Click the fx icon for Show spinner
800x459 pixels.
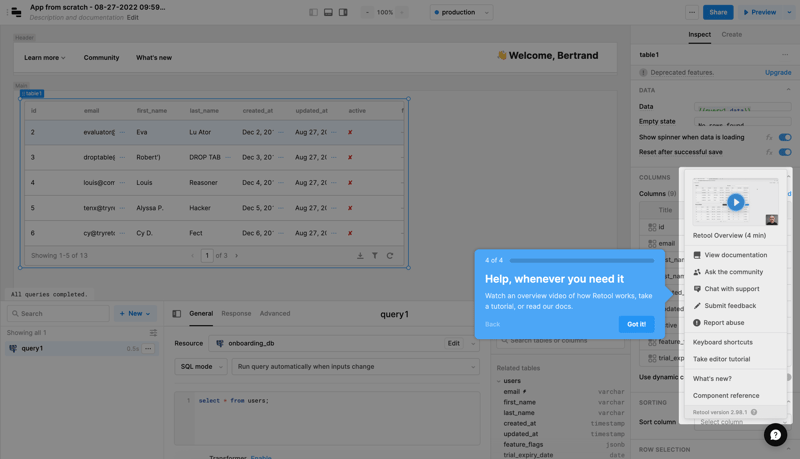(x=769, y=137)
